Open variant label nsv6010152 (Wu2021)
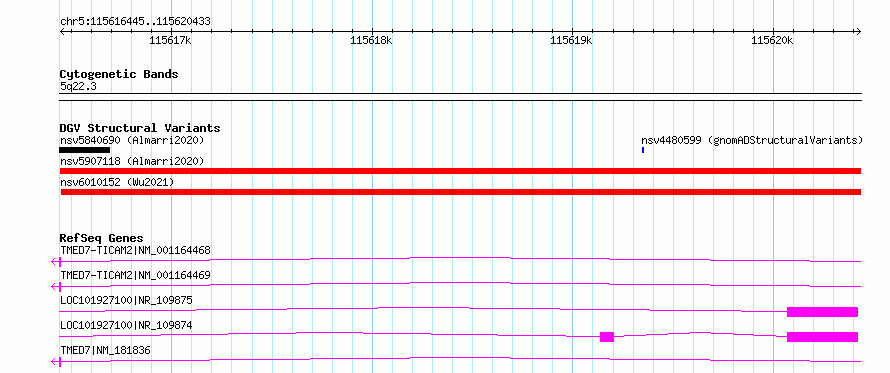890x373 pixels. click(117, 182)
